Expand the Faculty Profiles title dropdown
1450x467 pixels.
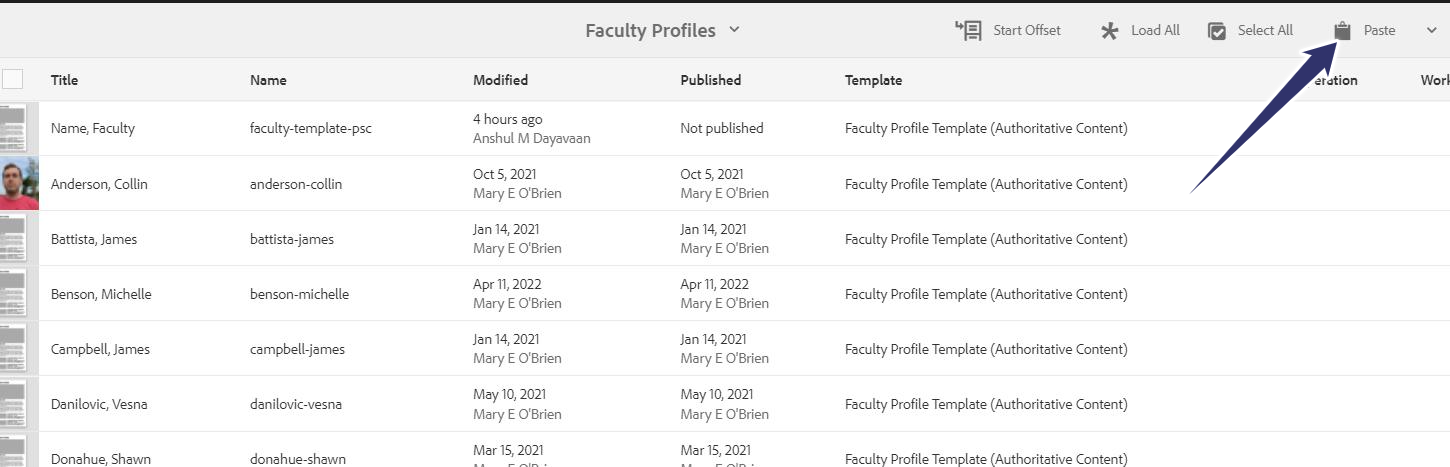coord(734,30)
